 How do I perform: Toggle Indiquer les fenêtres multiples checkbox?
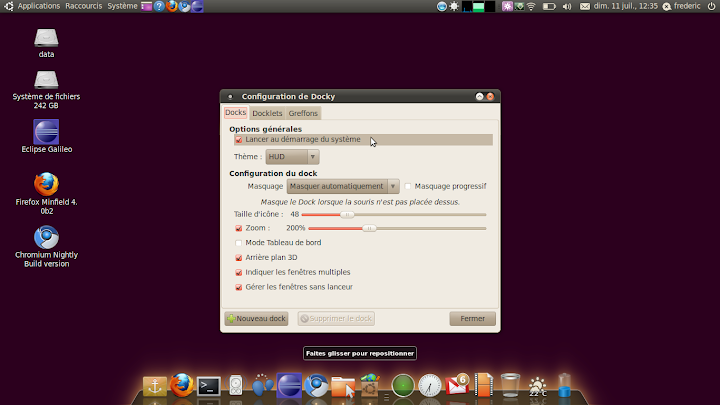pos(238,272)
